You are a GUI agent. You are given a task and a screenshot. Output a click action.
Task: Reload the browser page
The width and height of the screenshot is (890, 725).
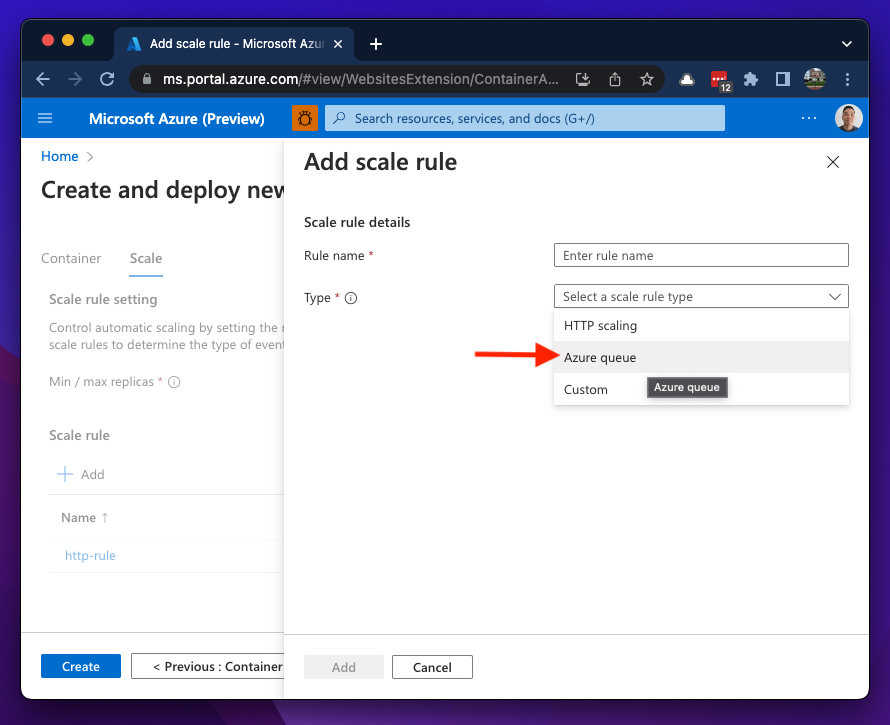coord(107,79)
